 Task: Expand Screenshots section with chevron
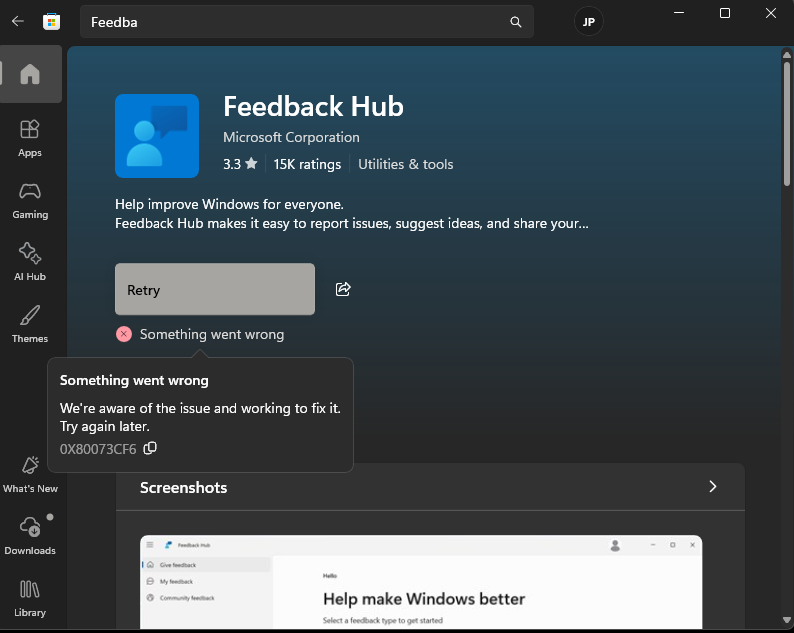(712, 487)
